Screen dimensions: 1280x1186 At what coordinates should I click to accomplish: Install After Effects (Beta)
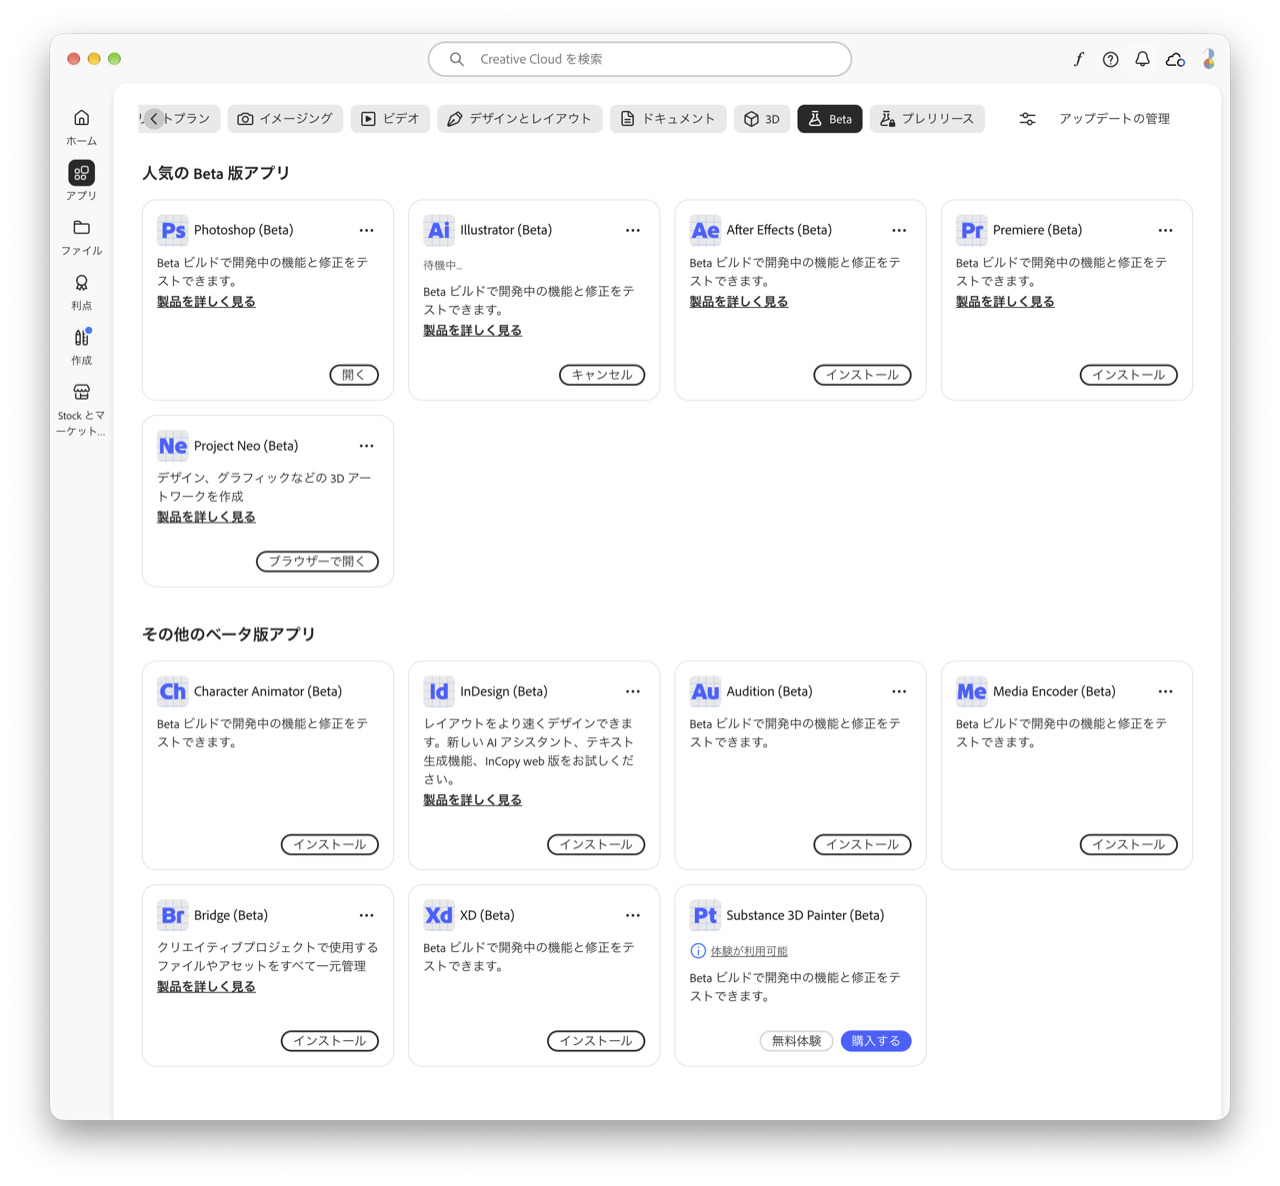[862, 375]
